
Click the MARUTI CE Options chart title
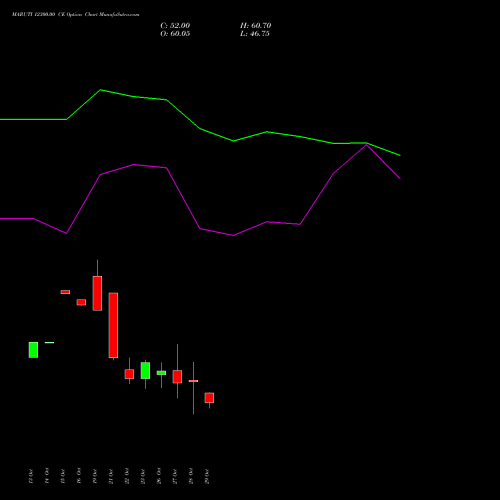[x=75, y=15]
